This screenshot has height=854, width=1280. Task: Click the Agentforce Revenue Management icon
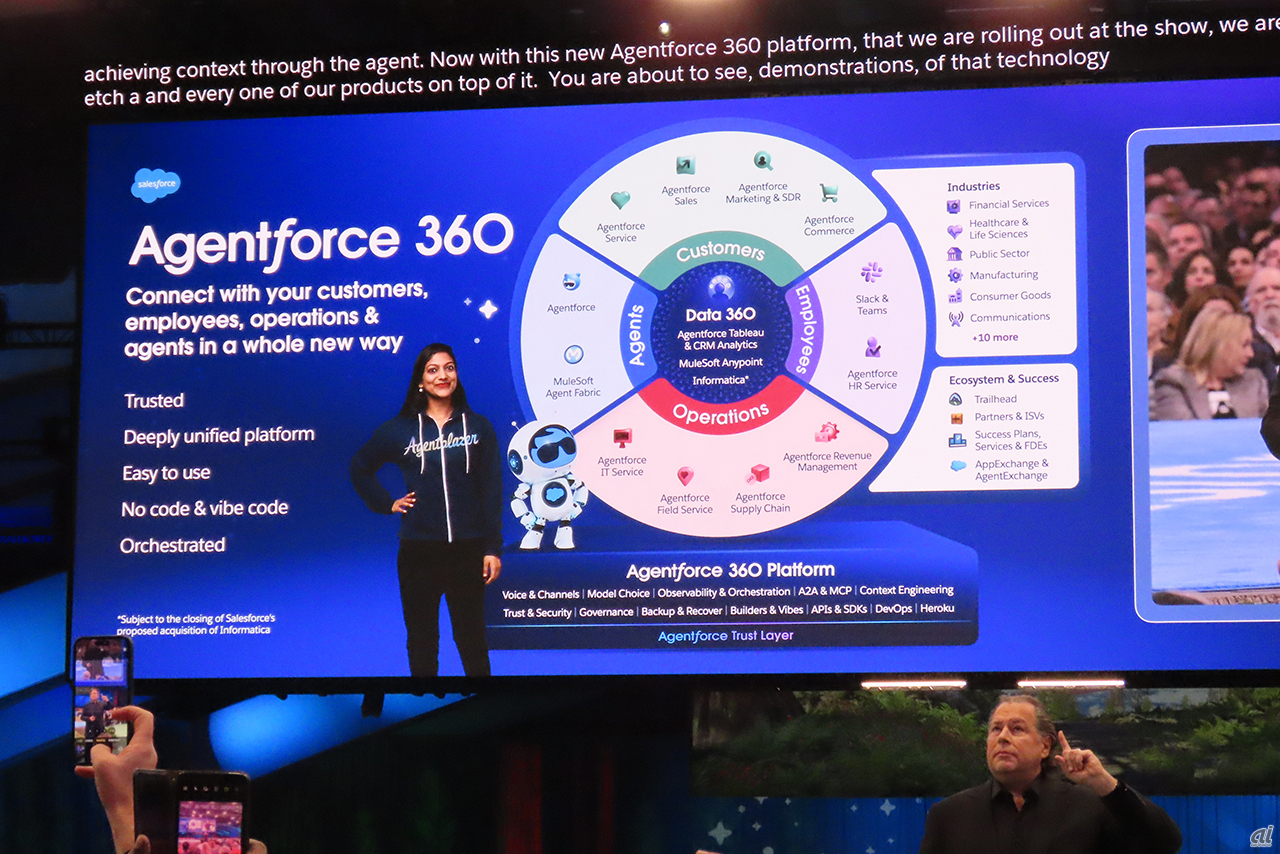pos(827,432)
